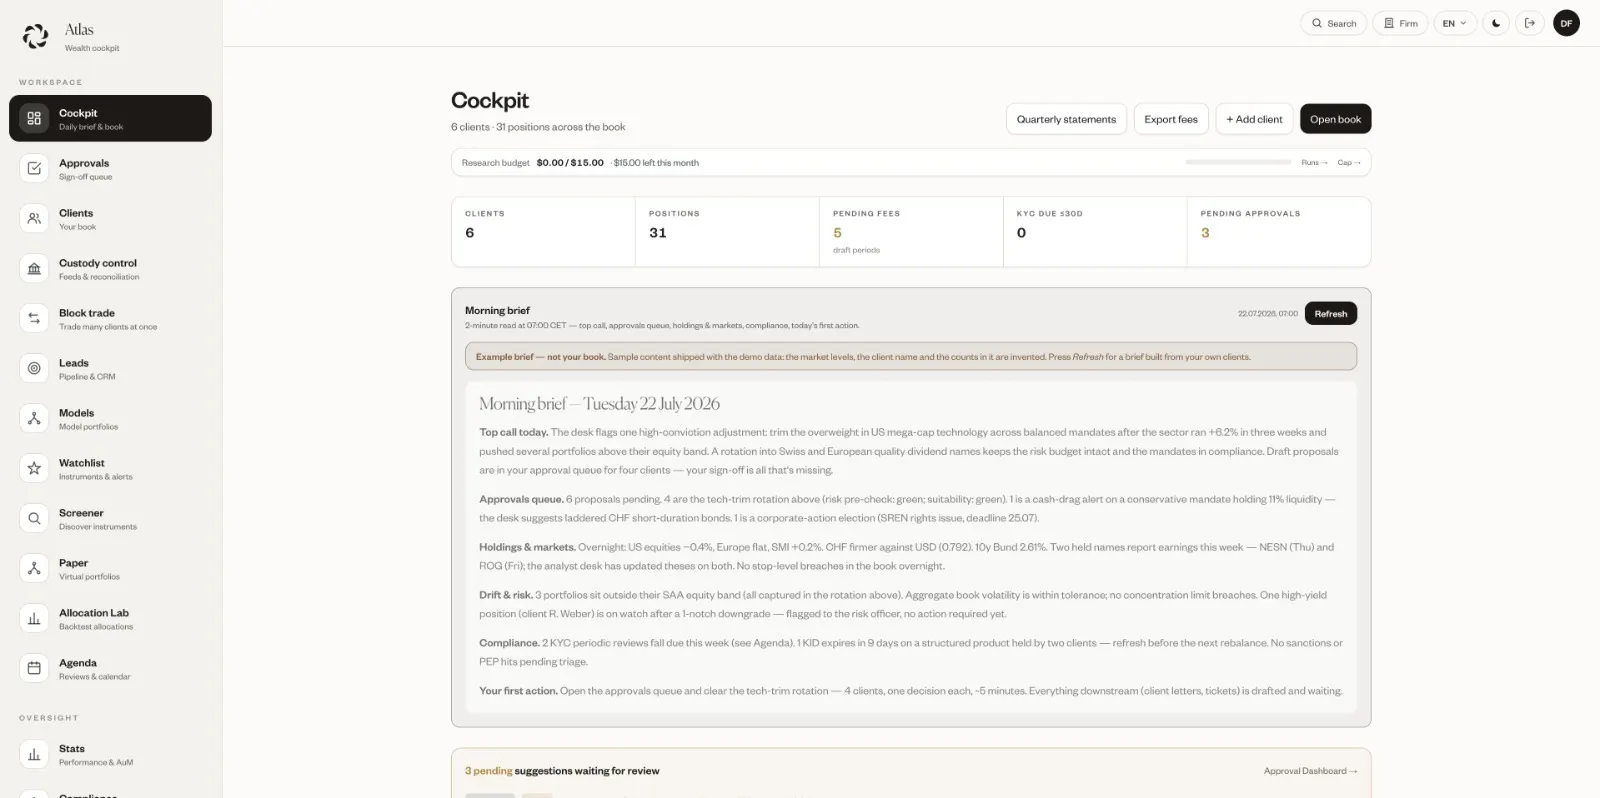Click the logout arrow icon in the top bar

point(1530,23)
